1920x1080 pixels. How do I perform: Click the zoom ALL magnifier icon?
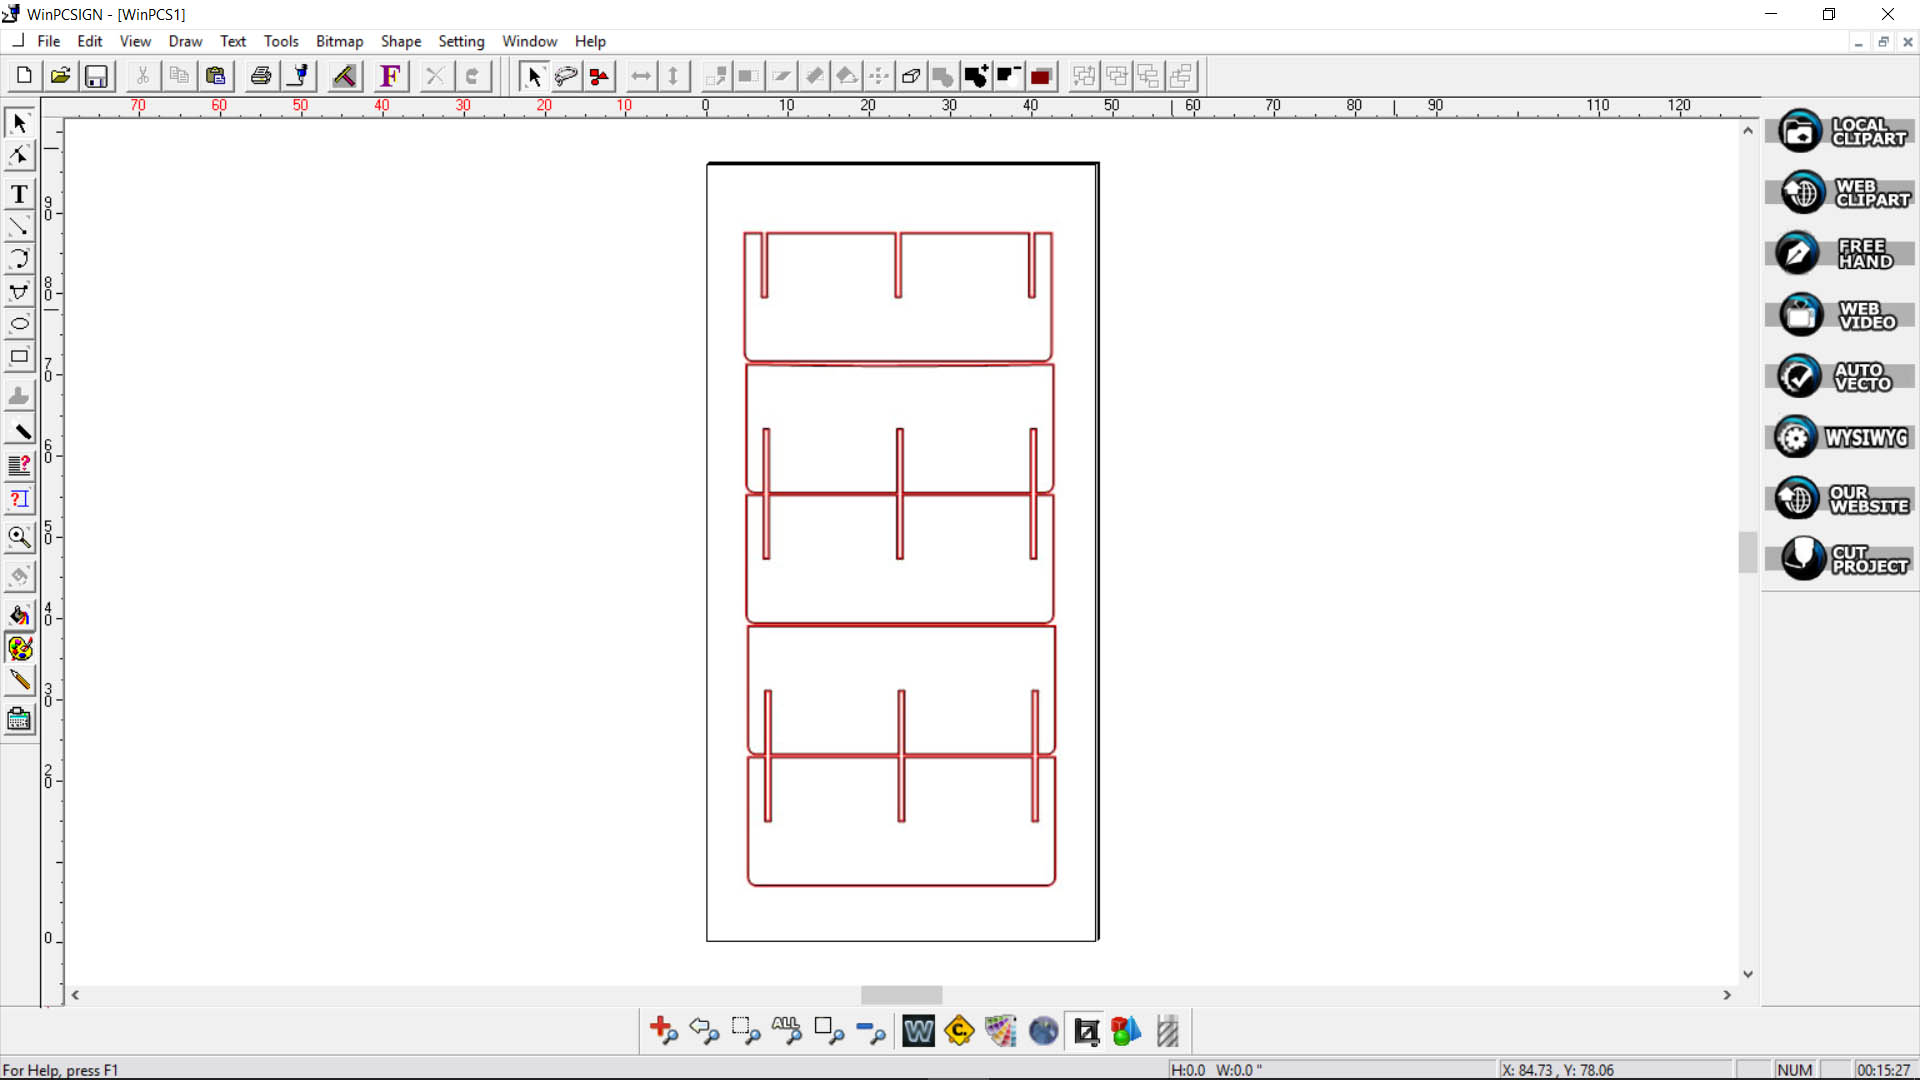(787, 1030)
